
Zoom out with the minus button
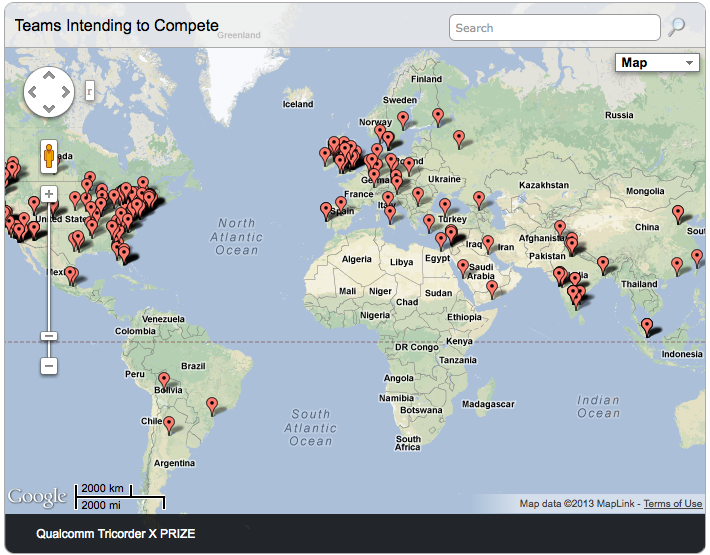point(49,366)
